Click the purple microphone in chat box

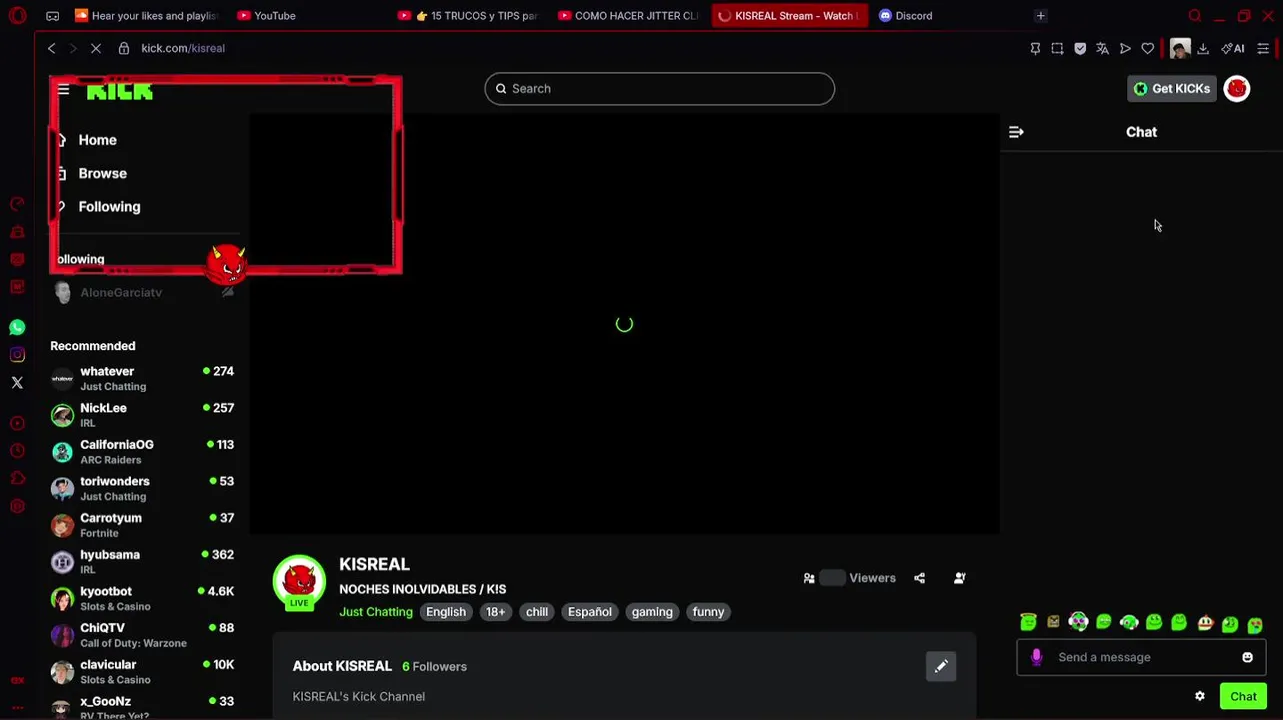coord(1036,657)
